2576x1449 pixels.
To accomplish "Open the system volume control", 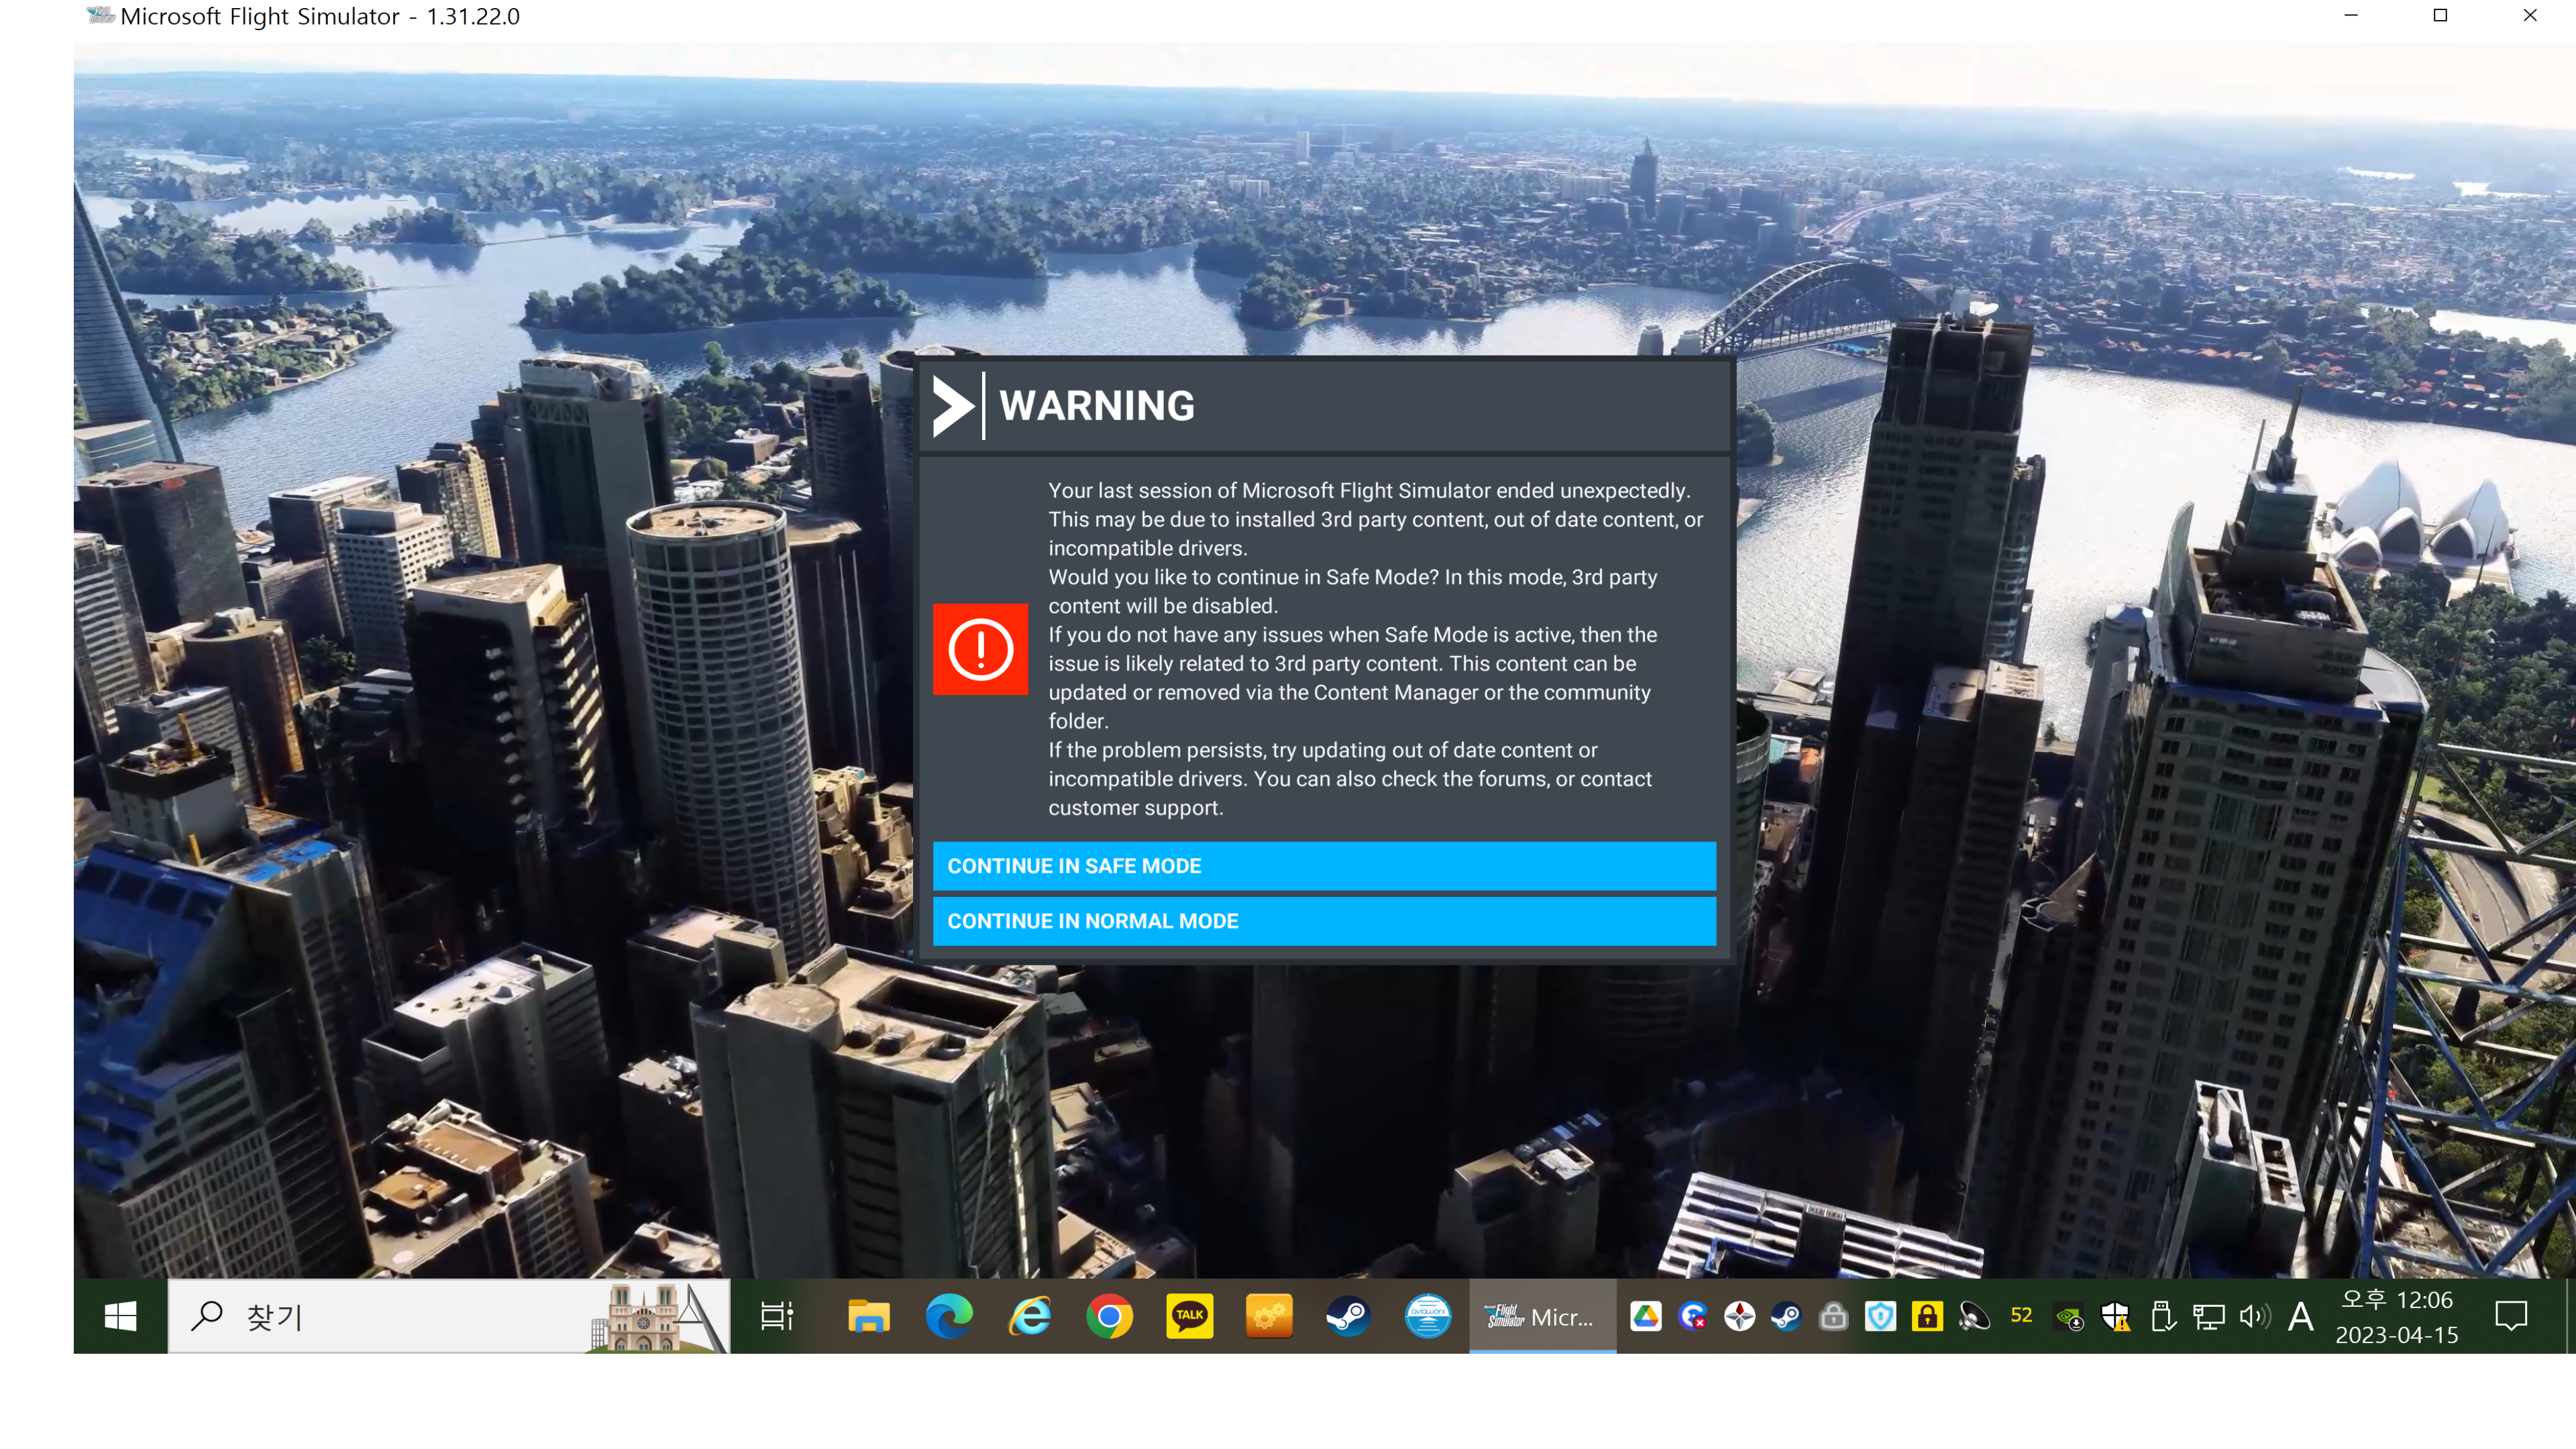I will [2254, 1316].
